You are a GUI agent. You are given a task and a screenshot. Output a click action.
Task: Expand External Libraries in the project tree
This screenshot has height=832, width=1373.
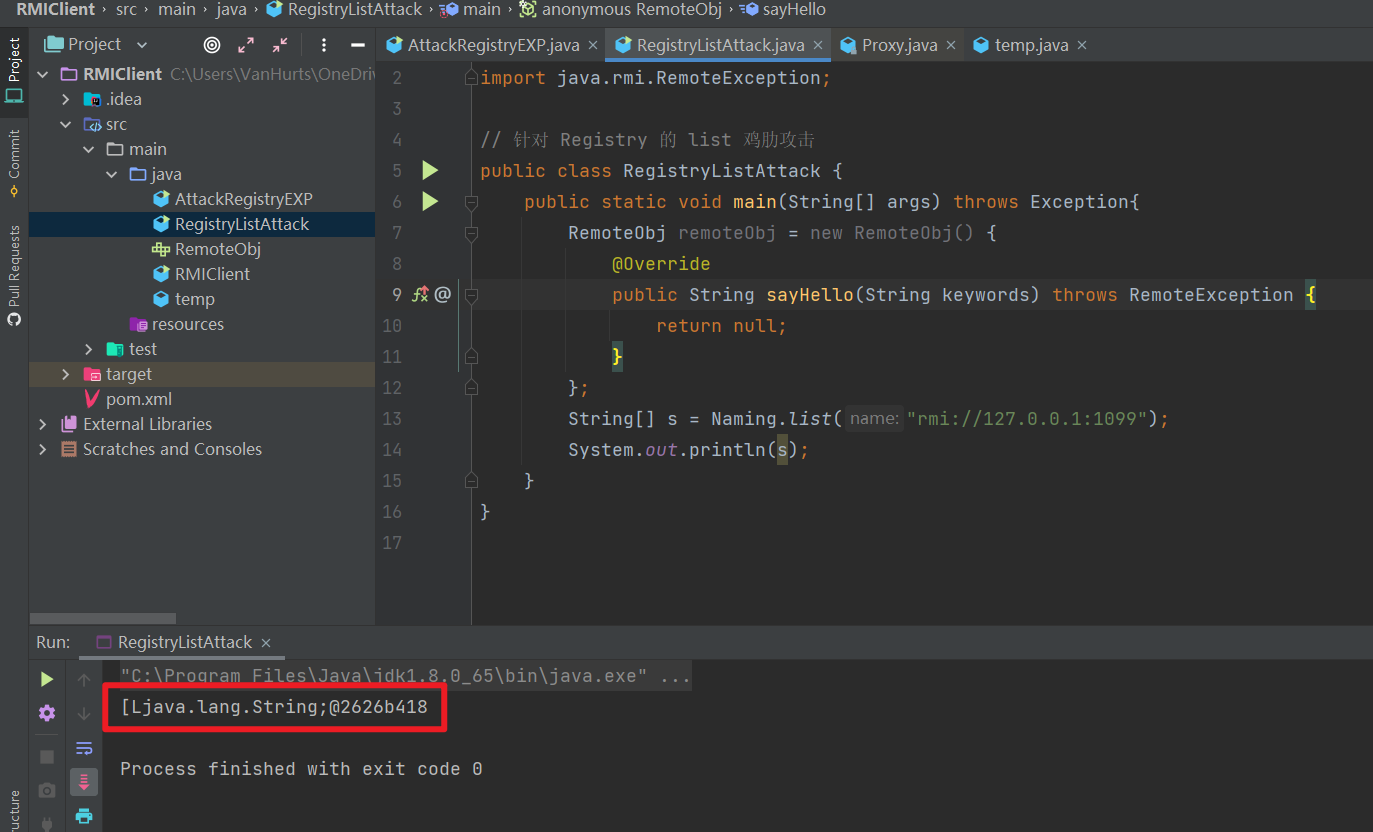pos(43,424)
